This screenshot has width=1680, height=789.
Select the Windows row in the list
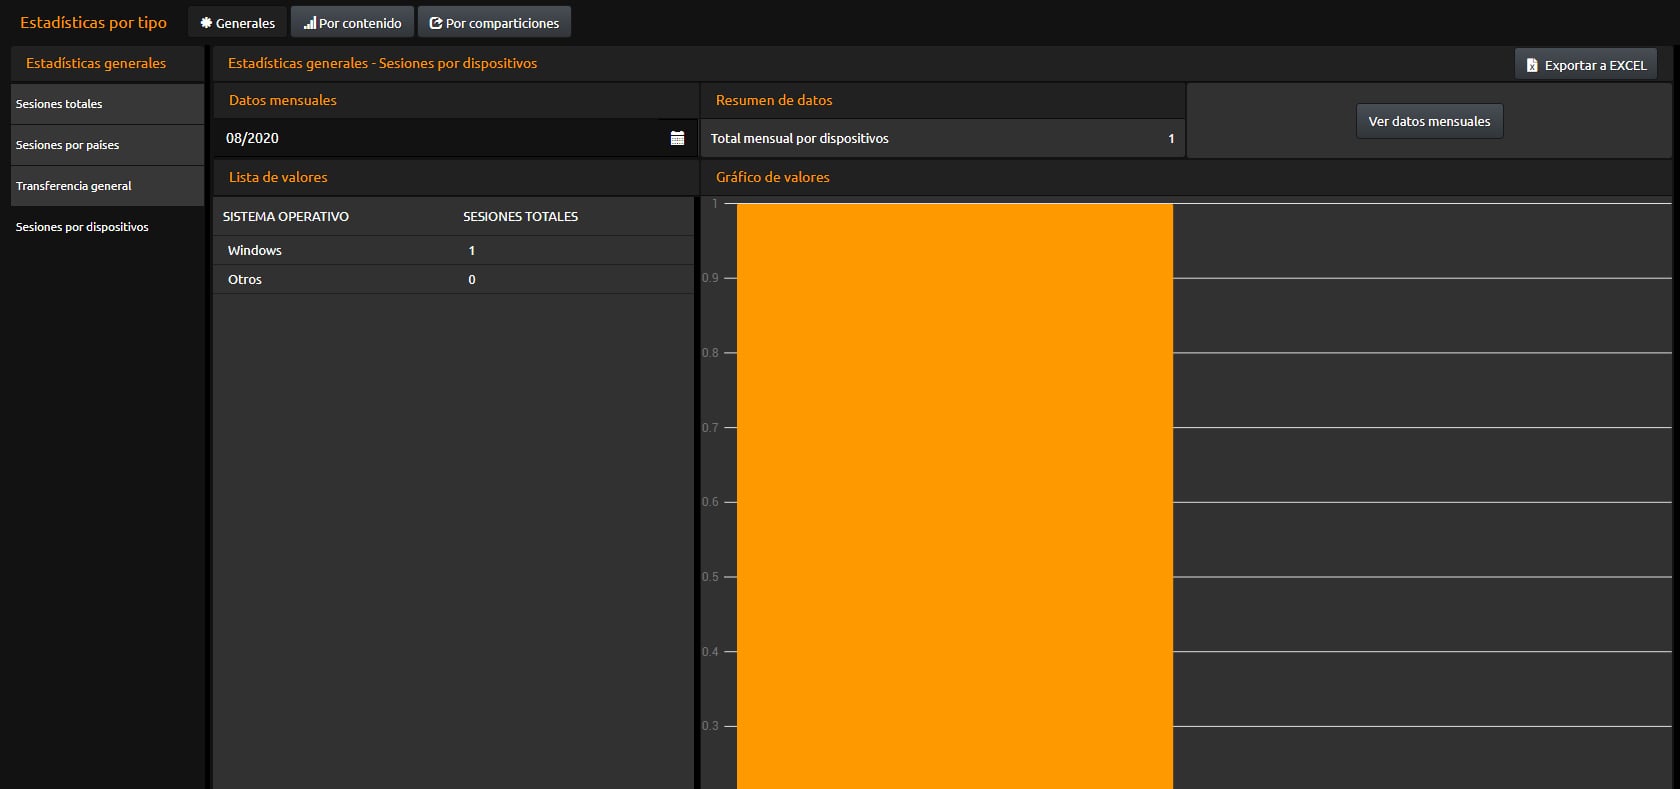453,250
